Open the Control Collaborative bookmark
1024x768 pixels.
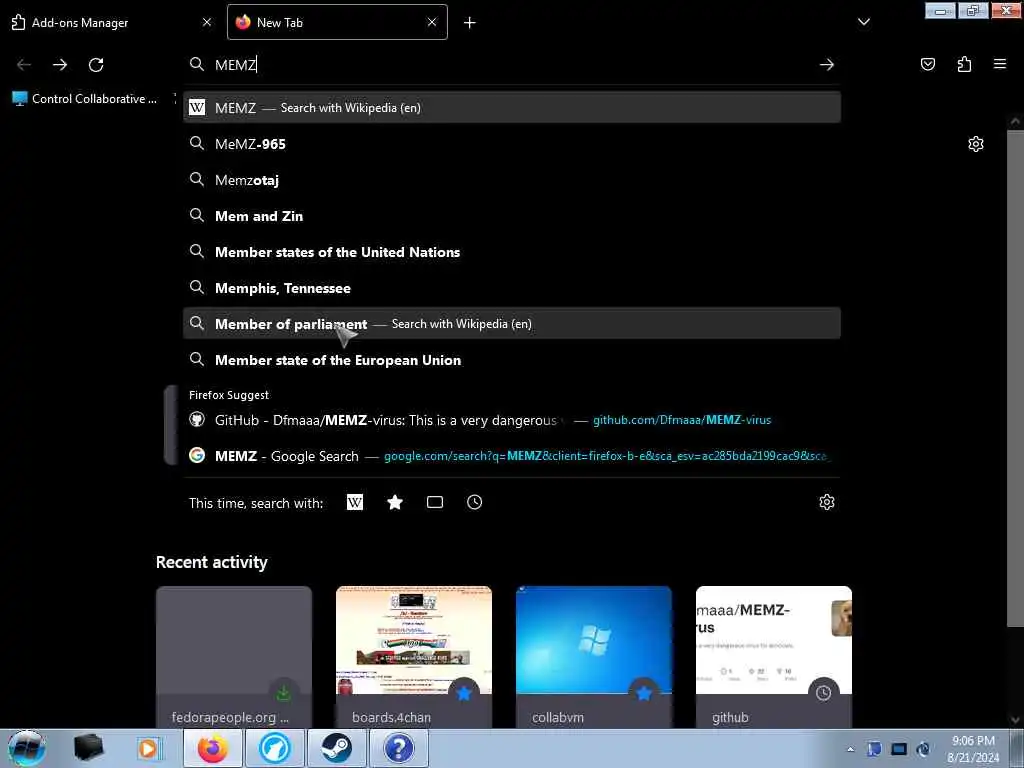[x=85, y=99]
